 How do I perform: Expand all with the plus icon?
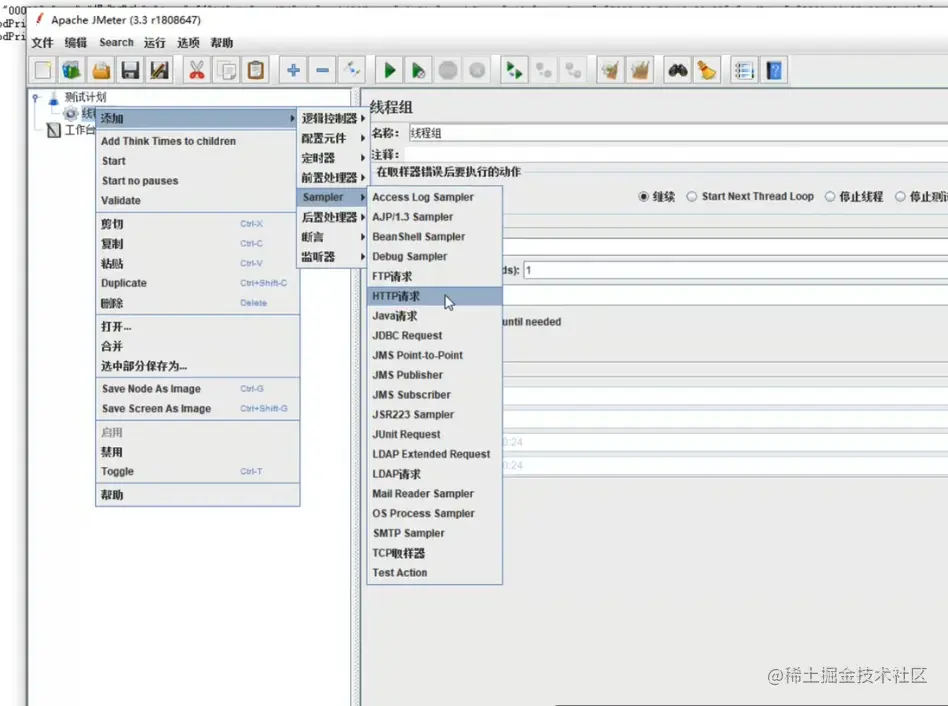coord(293,70)
